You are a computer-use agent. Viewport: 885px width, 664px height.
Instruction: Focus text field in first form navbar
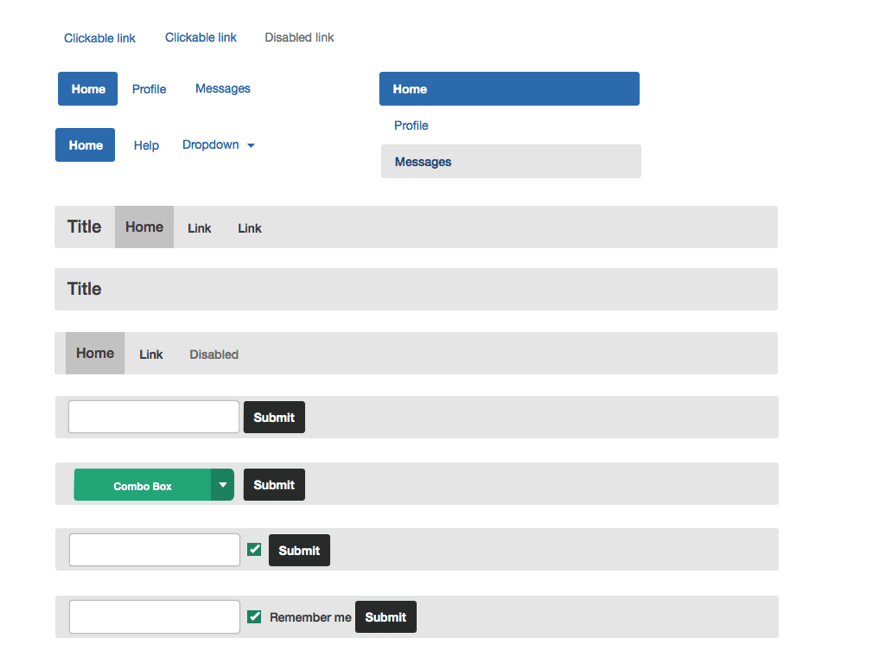pyautogui.click(x=154, y=417)
